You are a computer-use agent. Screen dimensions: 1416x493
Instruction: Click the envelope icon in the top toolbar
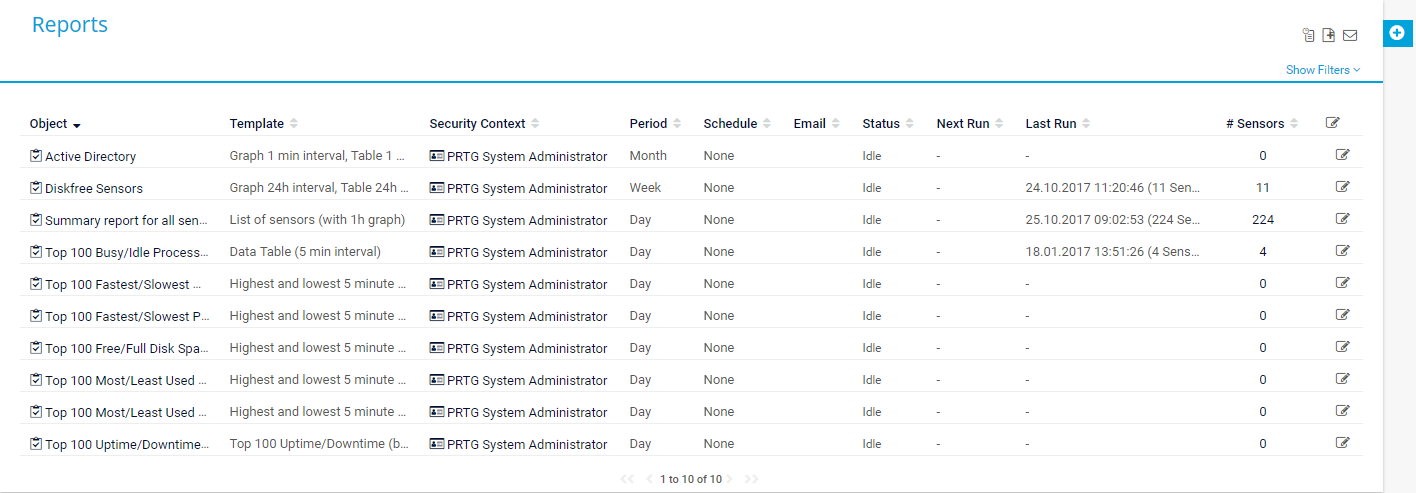coord(1350,36)
